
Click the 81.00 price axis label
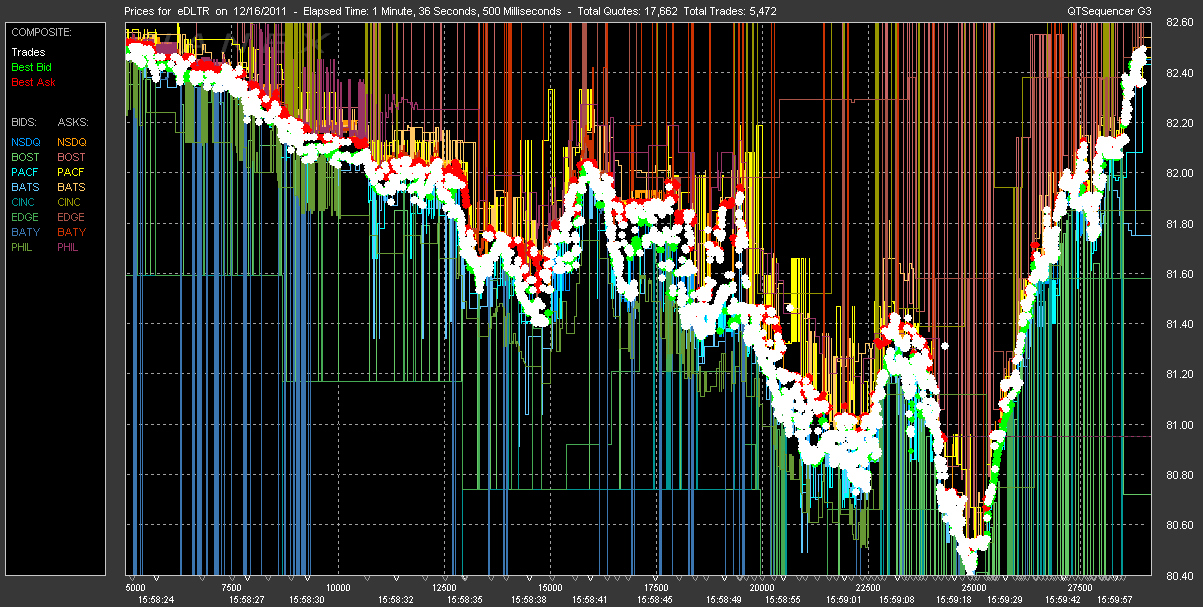1181,425
